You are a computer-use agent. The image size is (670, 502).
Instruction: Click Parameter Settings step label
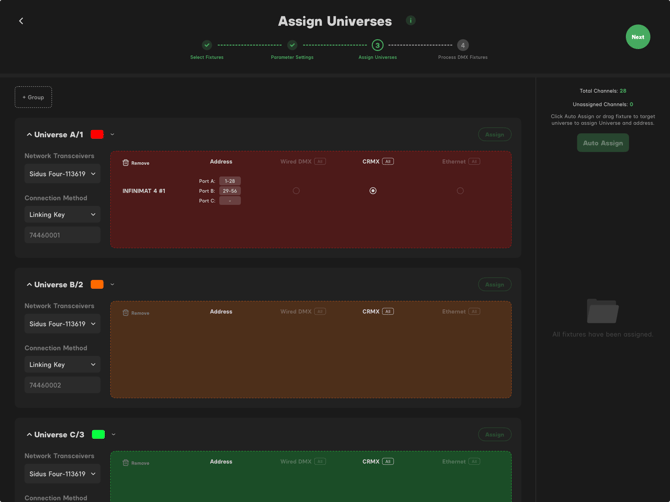tap(292, 57)
